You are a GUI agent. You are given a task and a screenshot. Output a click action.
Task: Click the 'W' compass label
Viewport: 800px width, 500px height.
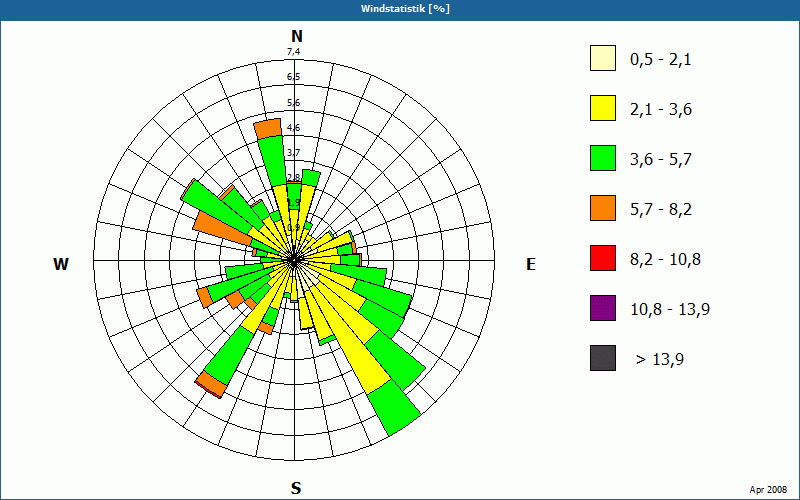click(x=61, y=264)
